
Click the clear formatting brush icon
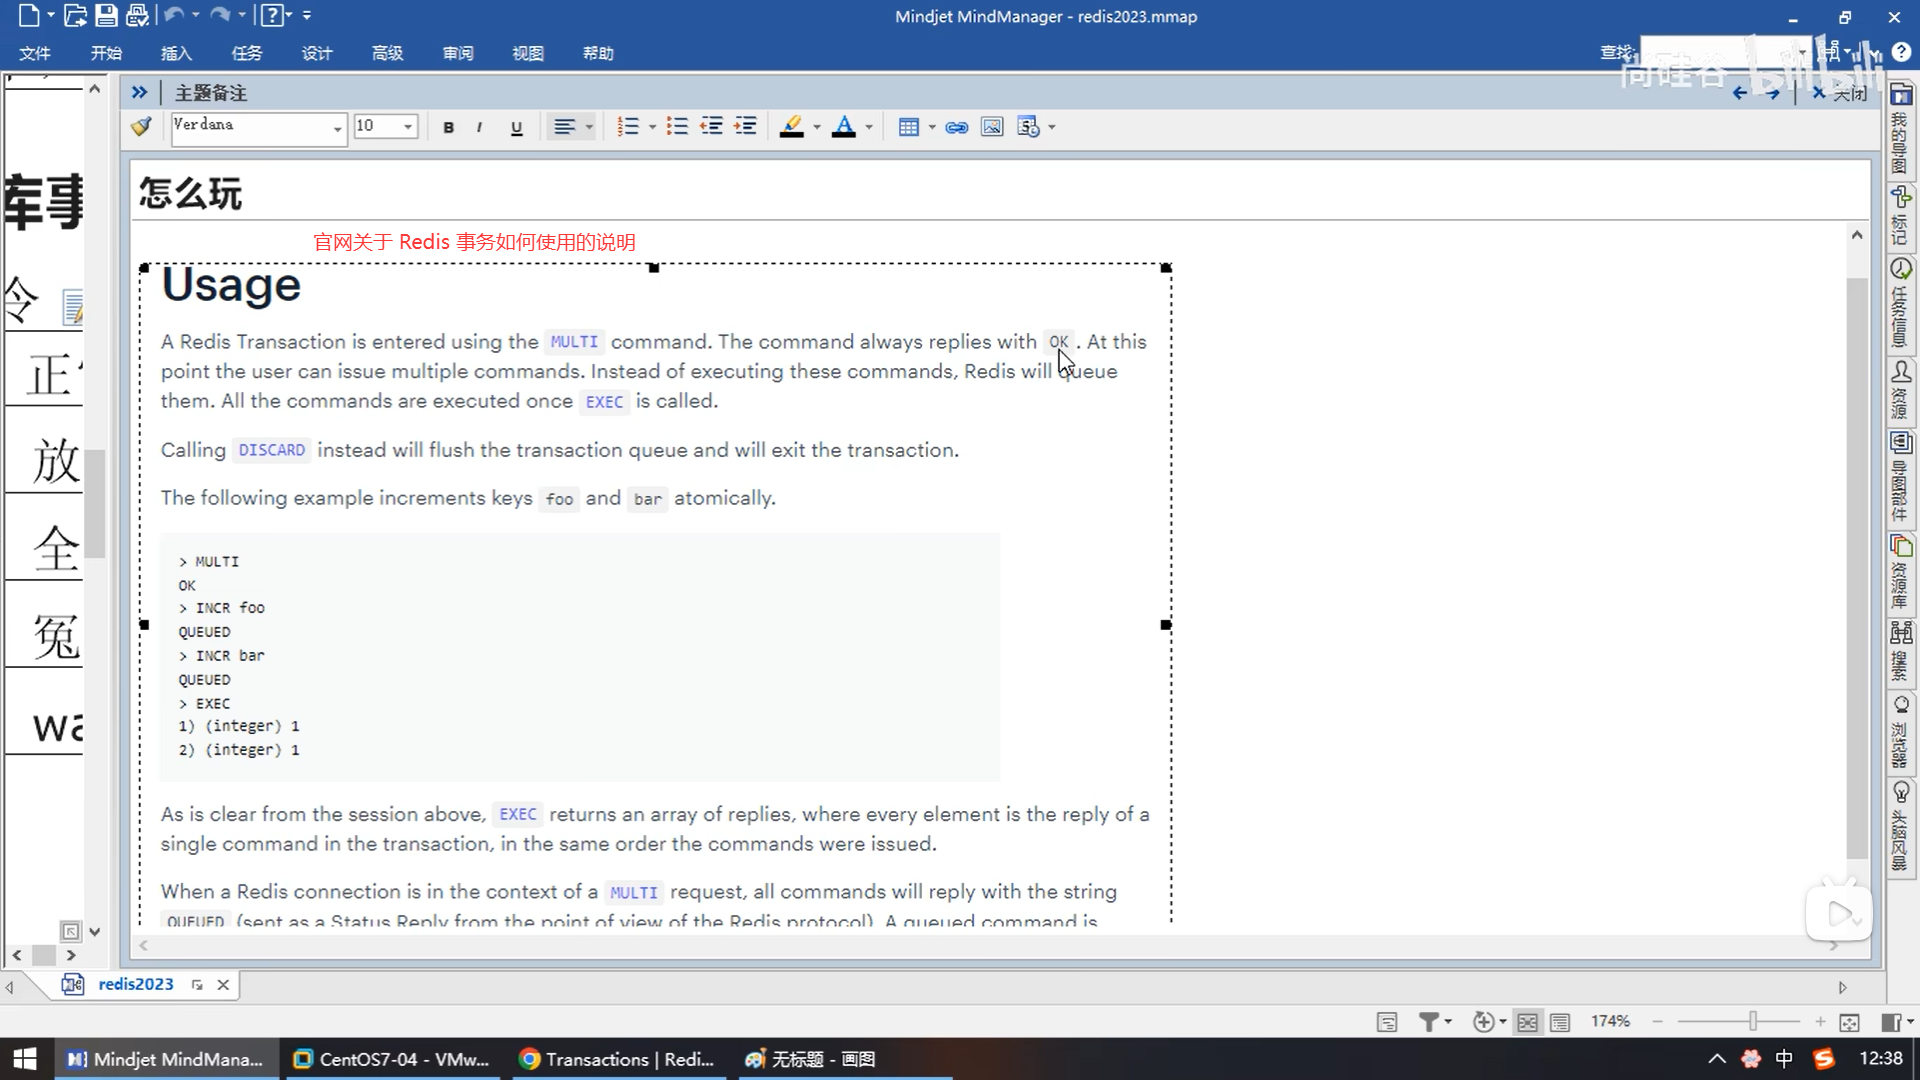pyautogui.click(x=141, y=126)
